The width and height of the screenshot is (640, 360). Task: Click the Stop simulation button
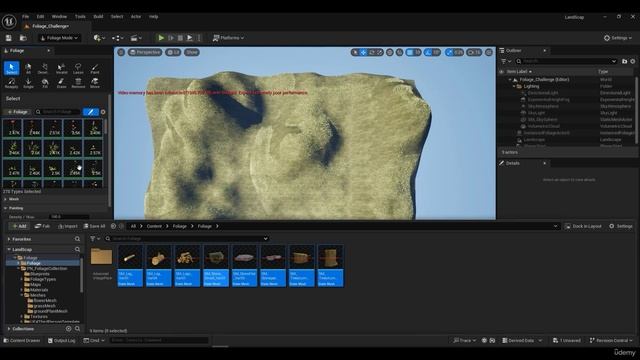coord(180,38)
